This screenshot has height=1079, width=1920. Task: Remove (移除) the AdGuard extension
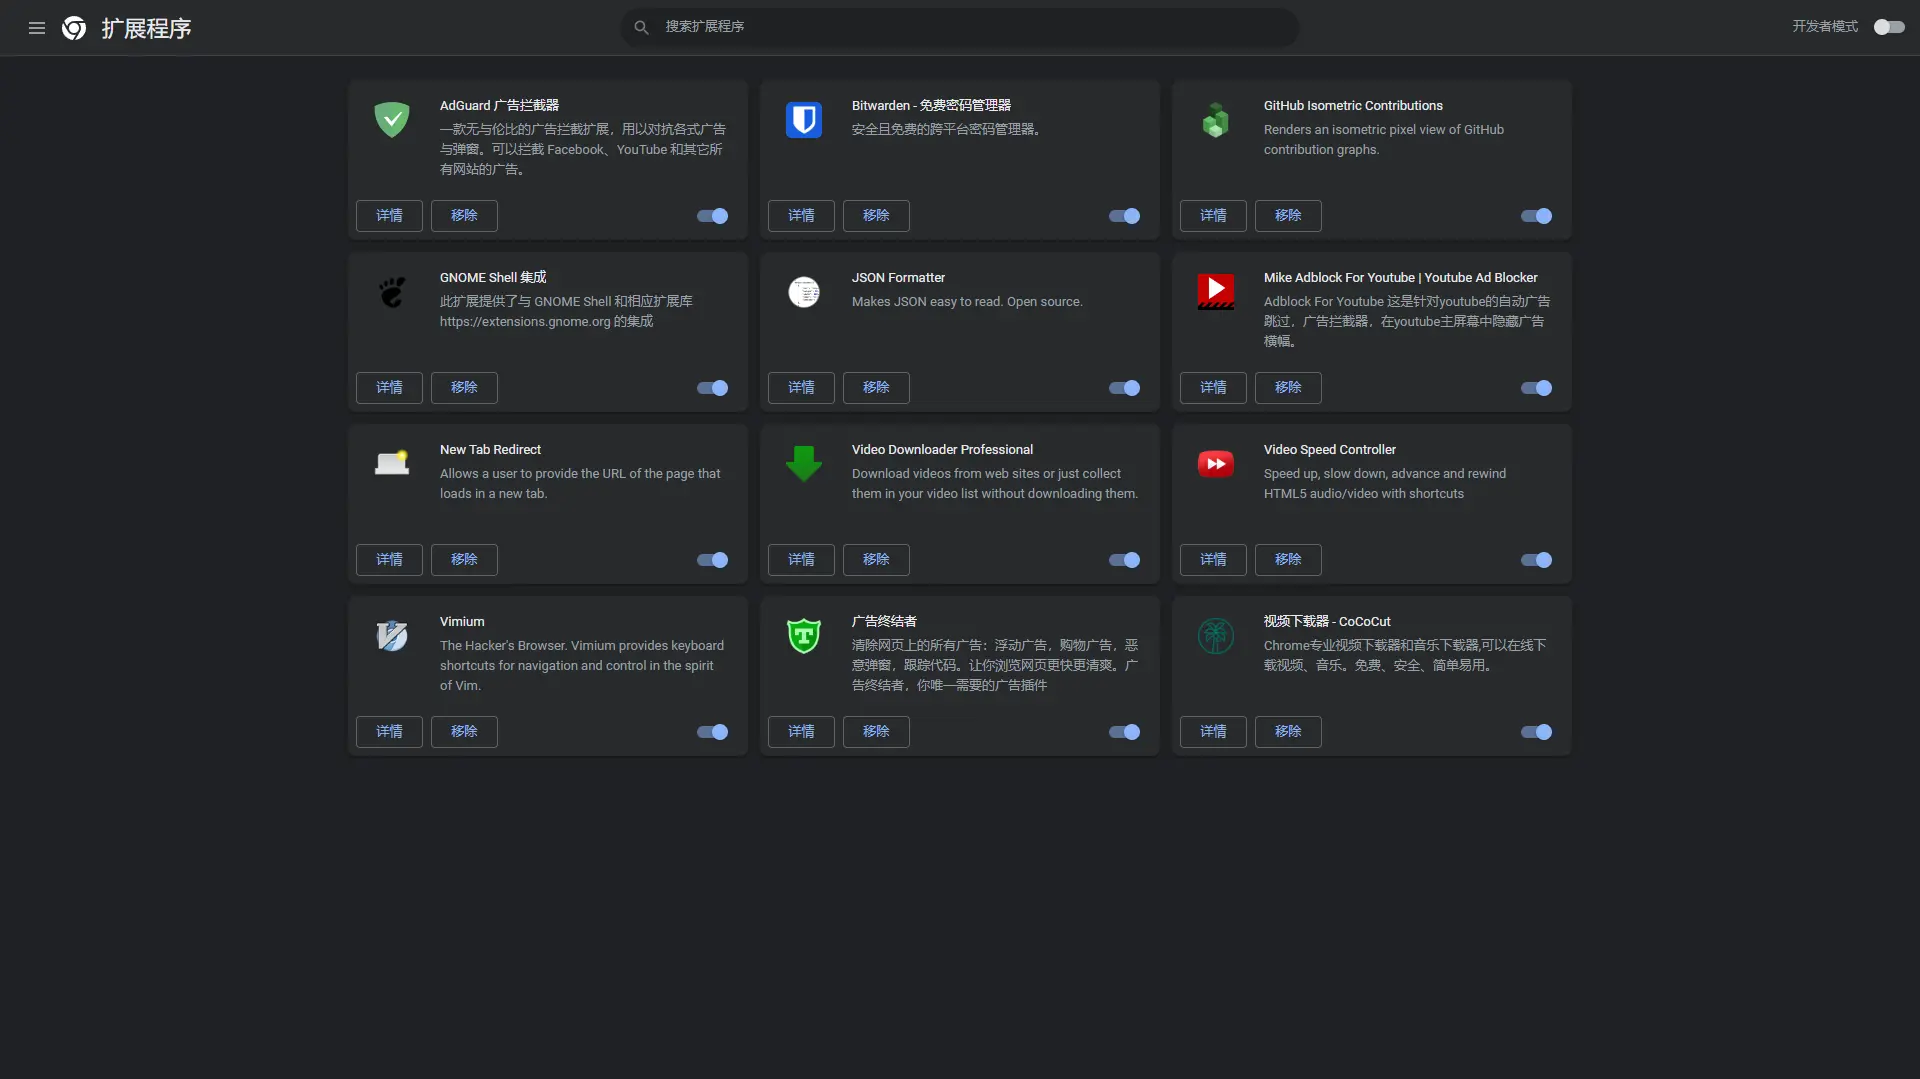click(x=464, y=216)
